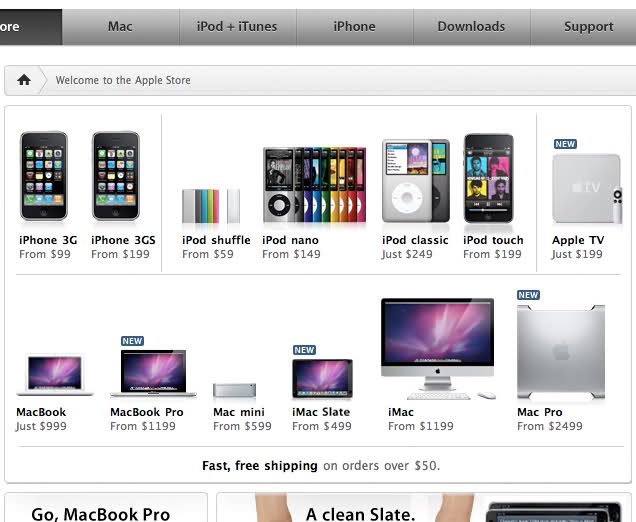The height and width of the screenshot is (522, 636).
Task: Click the NEW badge above iMac Slate
Action: coord(304,350)
